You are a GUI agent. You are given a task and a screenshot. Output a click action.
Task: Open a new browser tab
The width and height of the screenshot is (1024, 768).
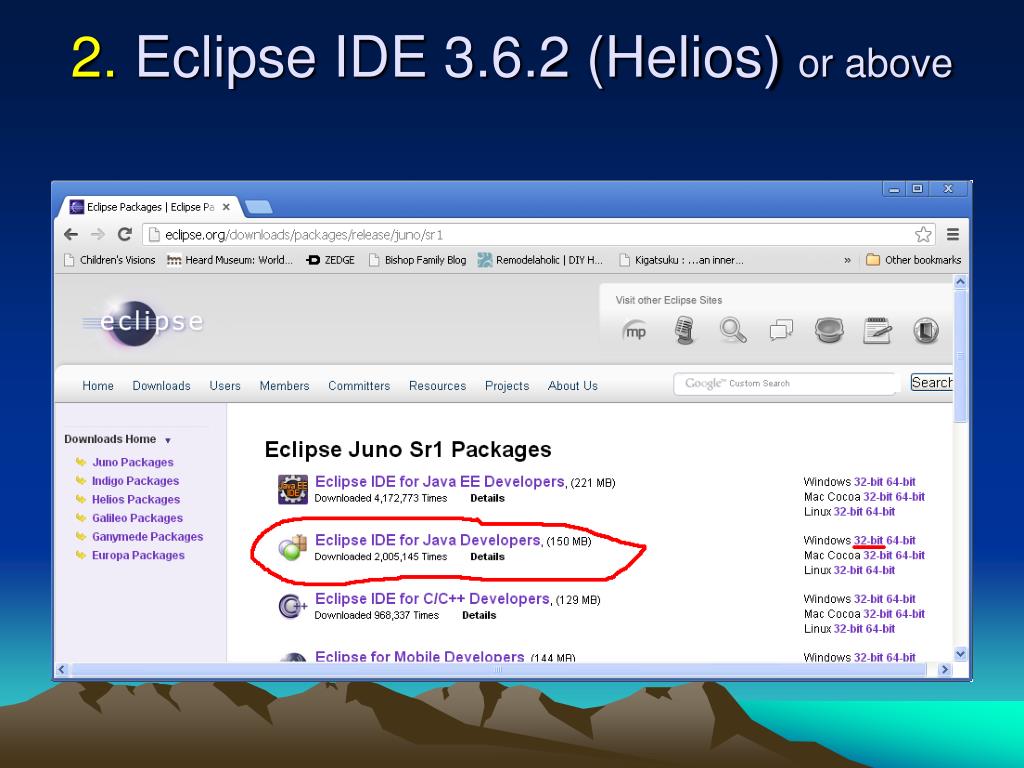[x=259, y=207]
